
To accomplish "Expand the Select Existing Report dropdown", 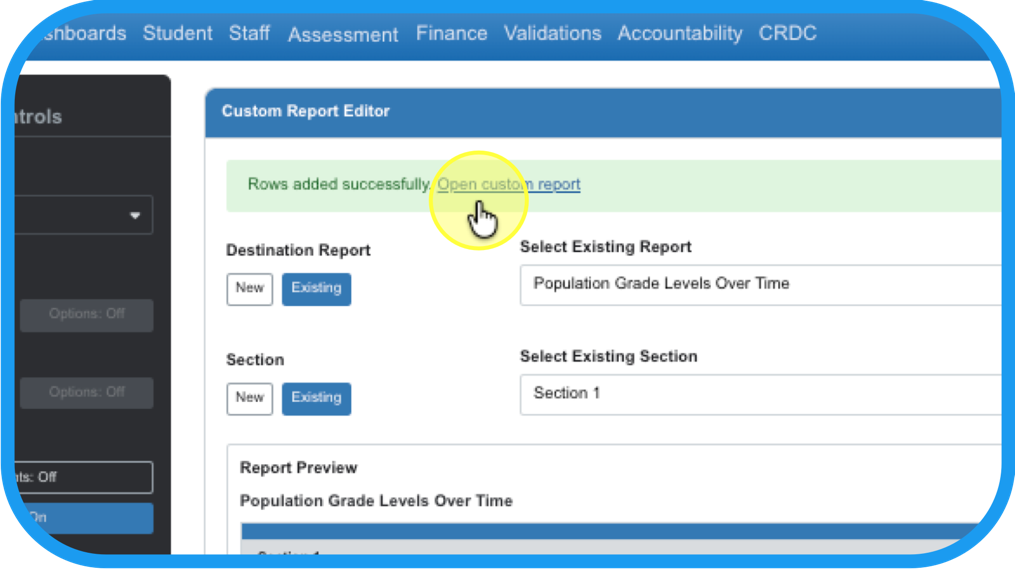I will pos(760,284).
